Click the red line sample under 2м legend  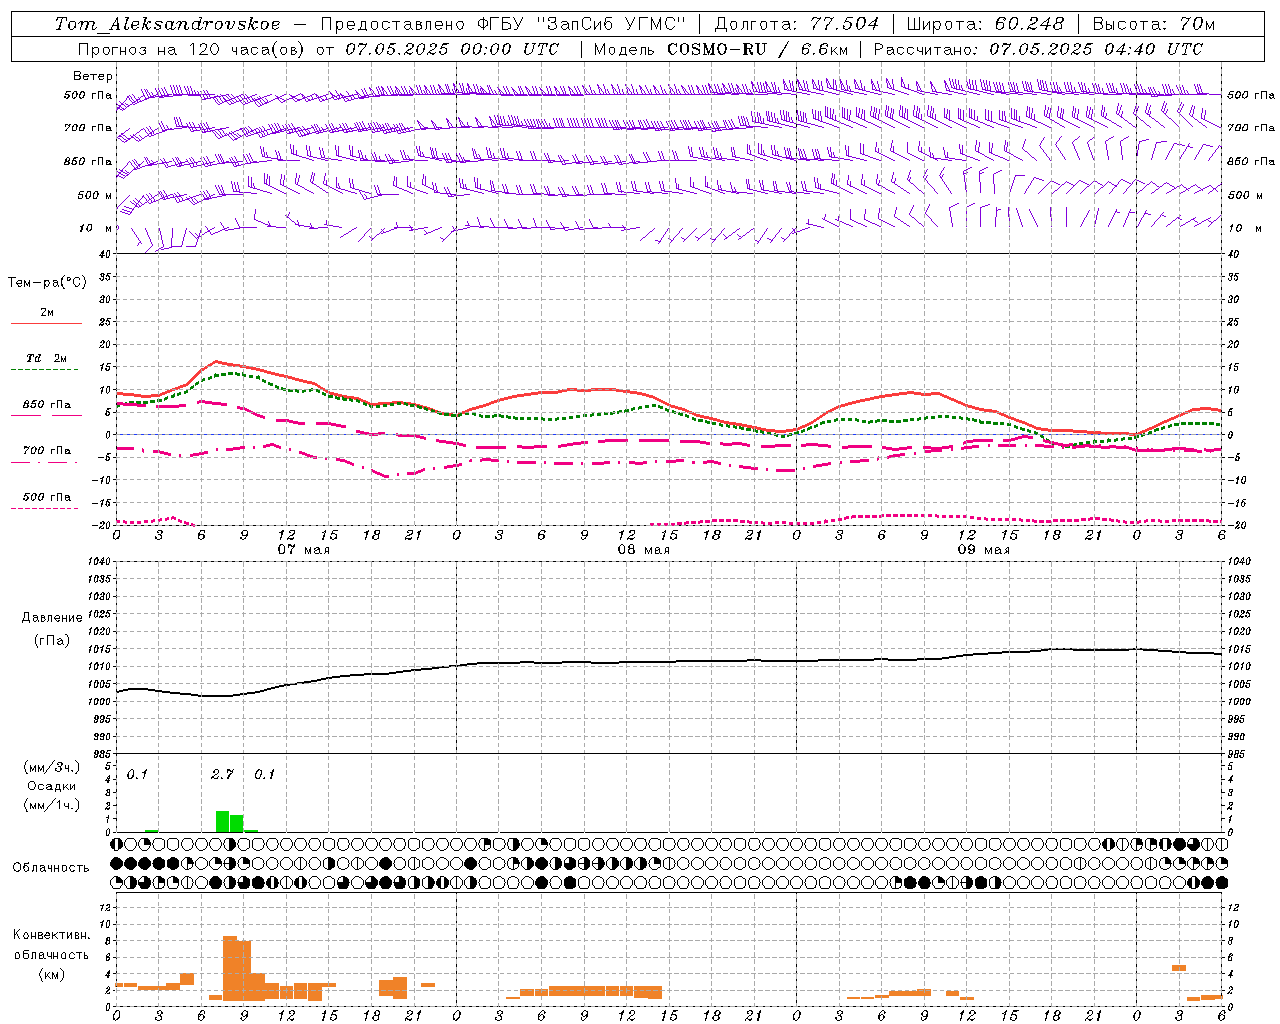[x=47, y=324]
